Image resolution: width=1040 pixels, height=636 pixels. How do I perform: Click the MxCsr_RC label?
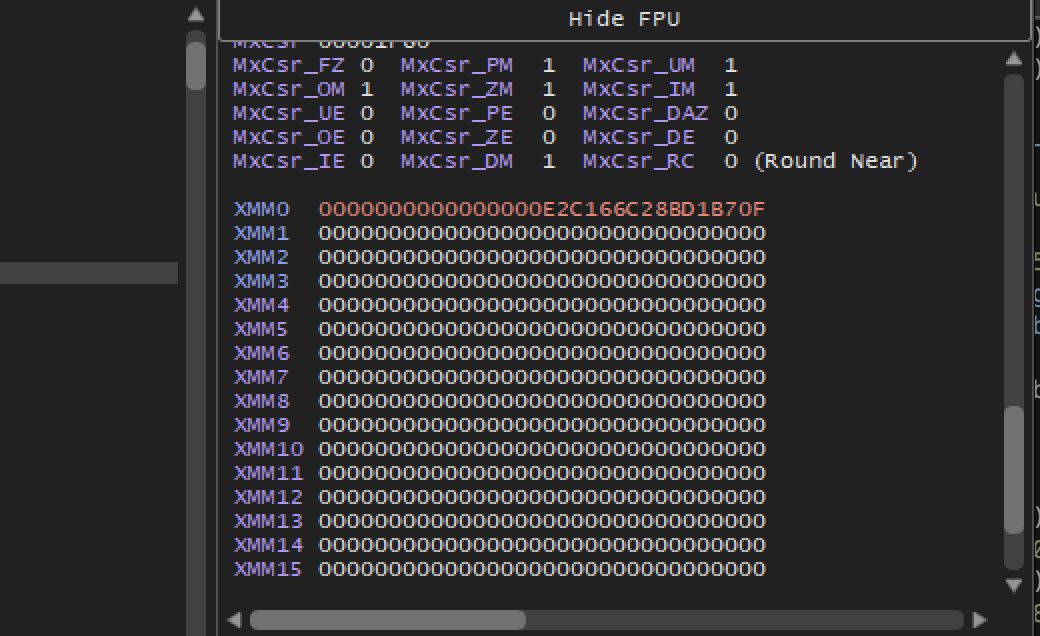[x=639, y=161]
